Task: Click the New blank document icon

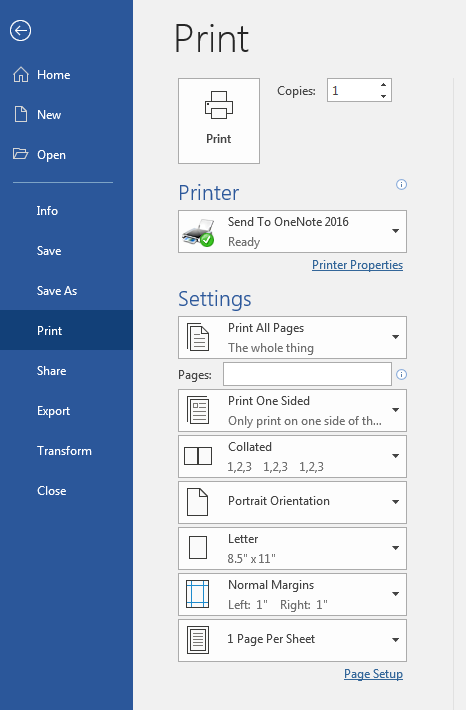Action: [21, 115]
